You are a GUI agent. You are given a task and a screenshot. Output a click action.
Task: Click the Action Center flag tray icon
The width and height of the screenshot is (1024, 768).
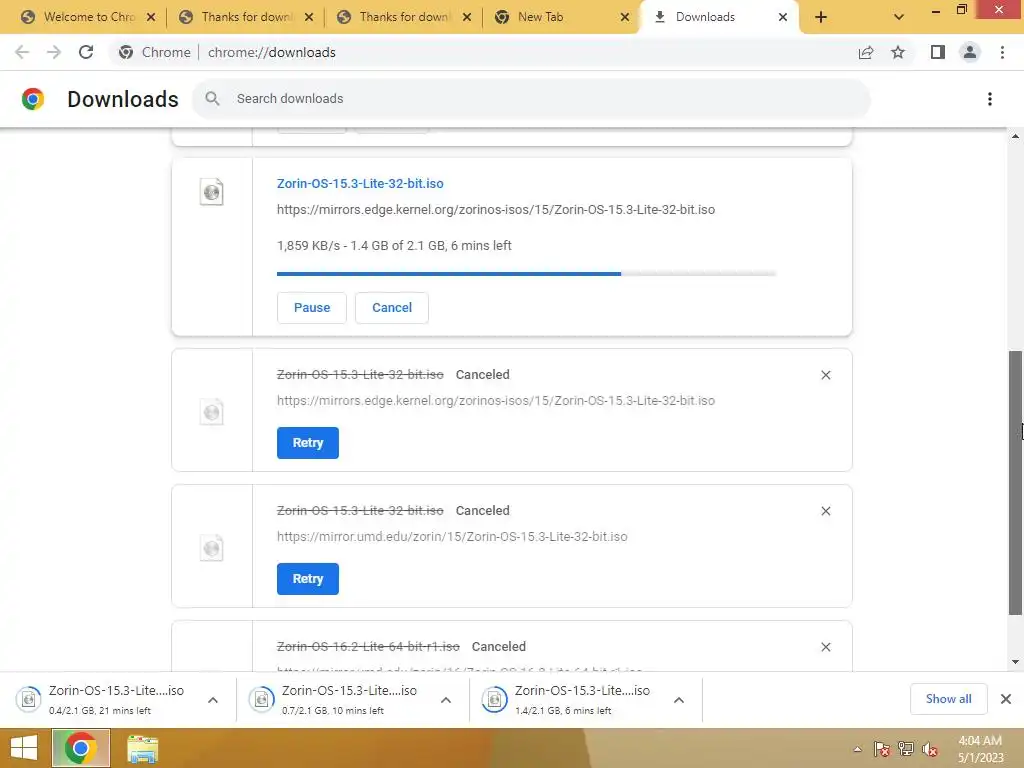(x=882, y=749)
